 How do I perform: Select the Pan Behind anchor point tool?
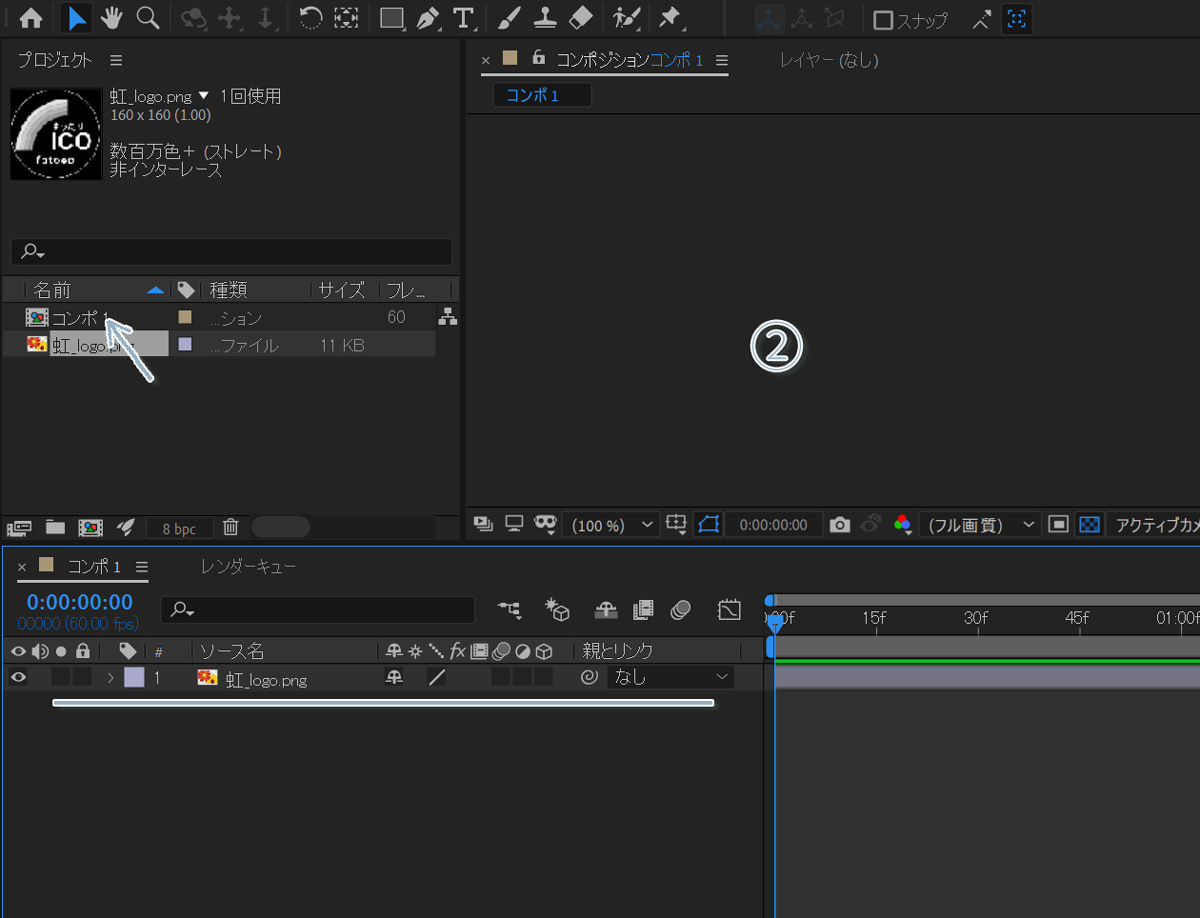346,18
